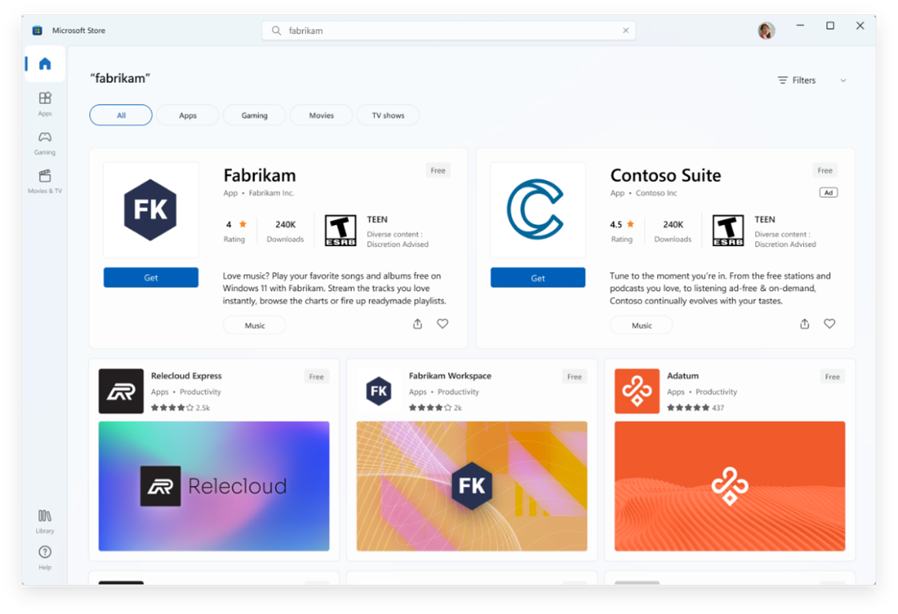Open the Home section in sidebar
This screenshot has height=614, width=898.
click(45, 64)
